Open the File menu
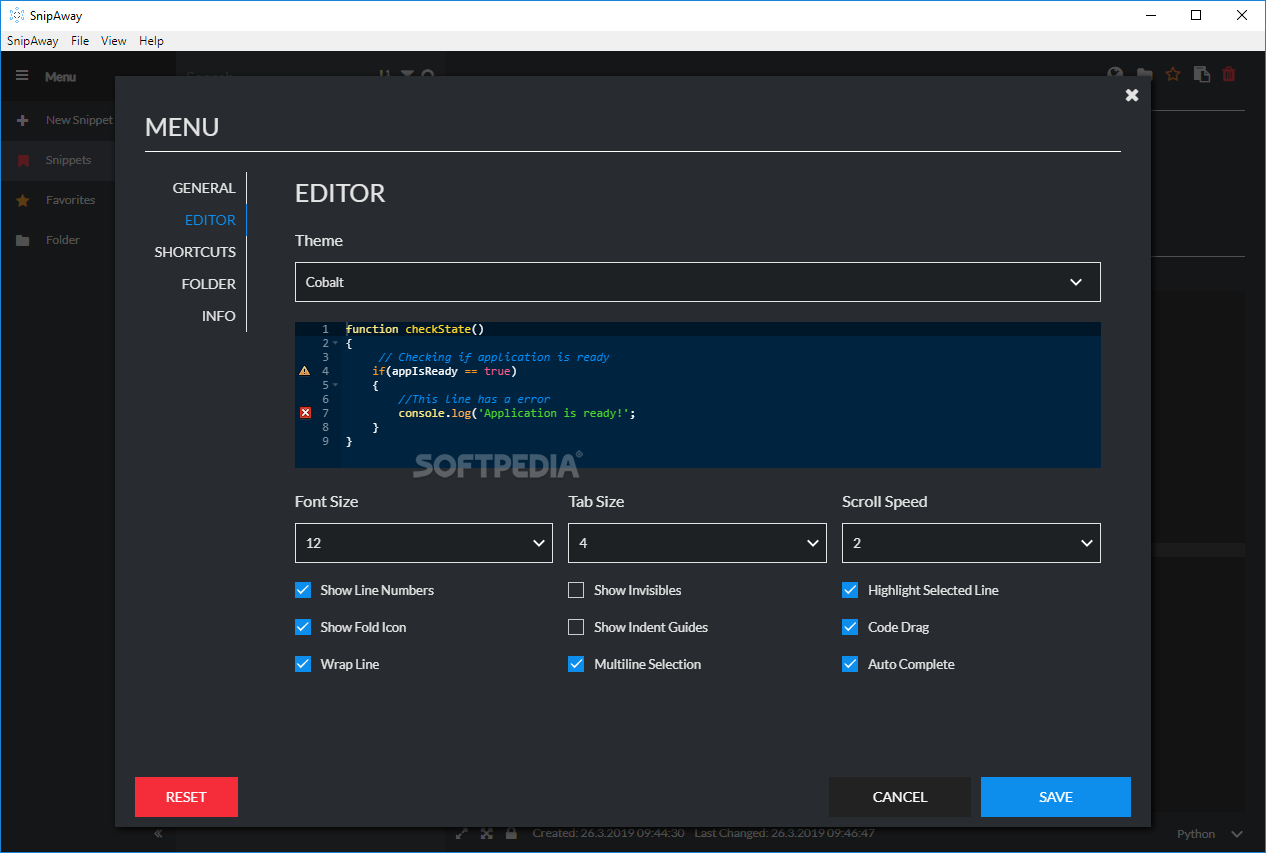 tap(80, 41)
